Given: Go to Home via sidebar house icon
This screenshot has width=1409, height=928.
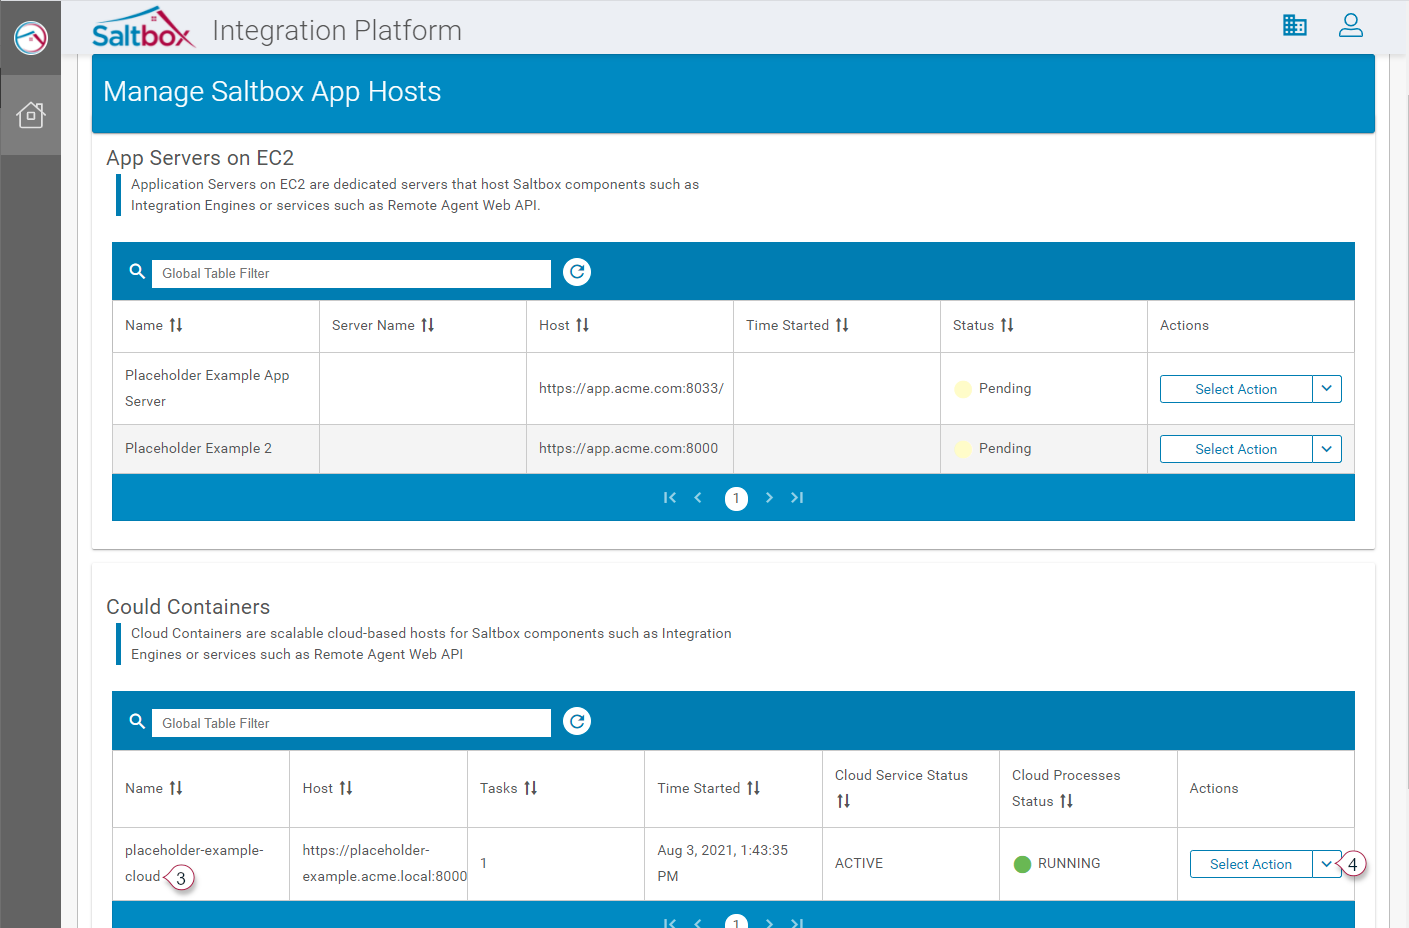Looking at the screenshot, I should (x=31, y=115).
